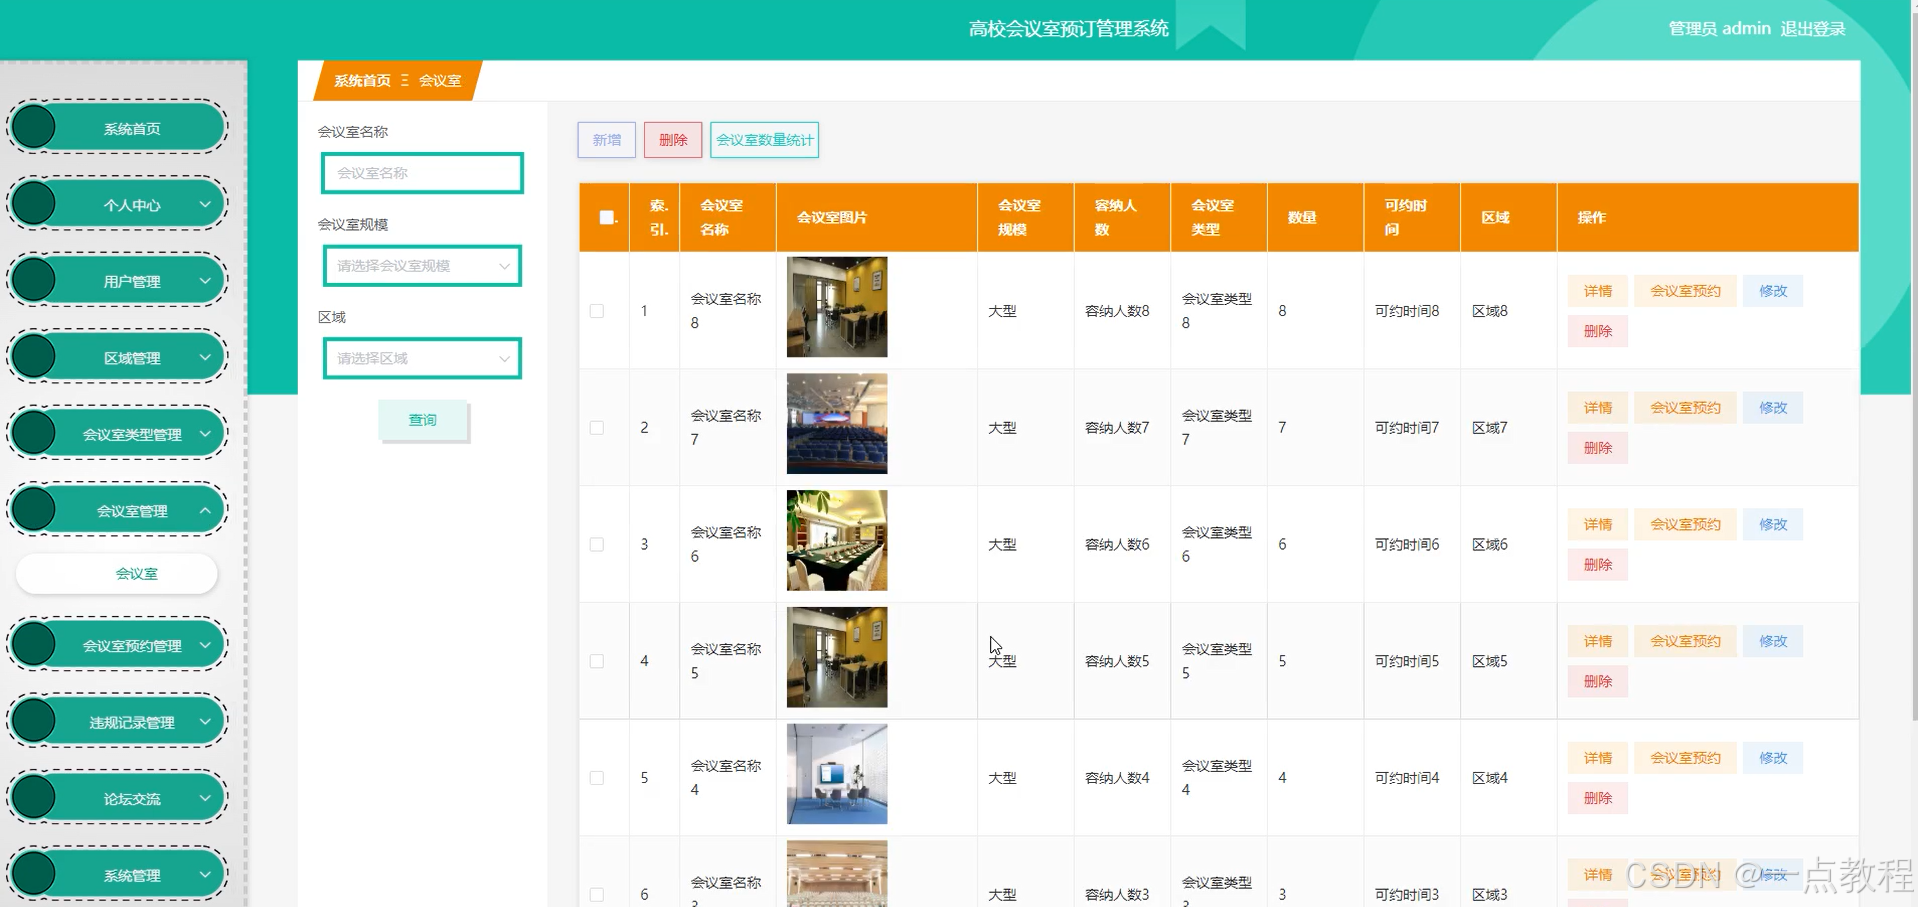1918x907 pixels.
Task: Check the row for 会议室名称3
Action: (x=597, y=895)
